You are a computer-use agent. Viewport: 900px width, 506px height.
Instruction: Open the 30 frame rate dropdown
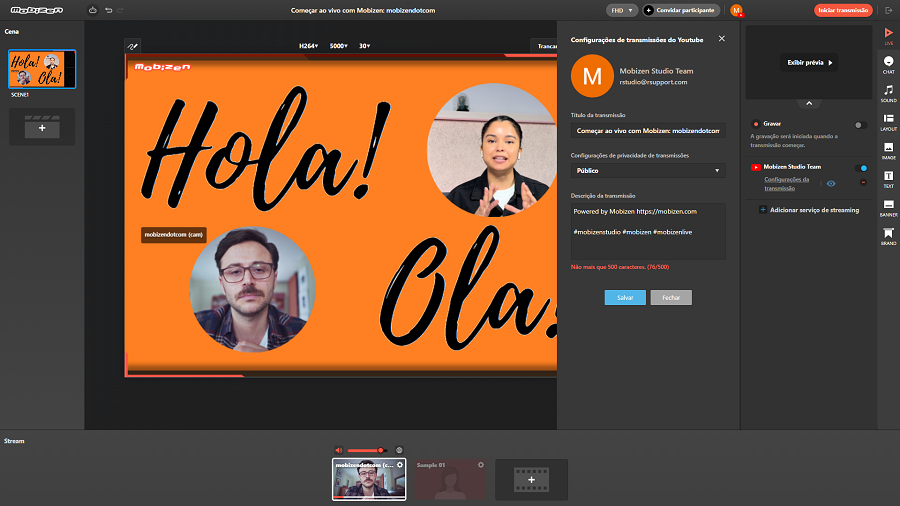[364, 46]
